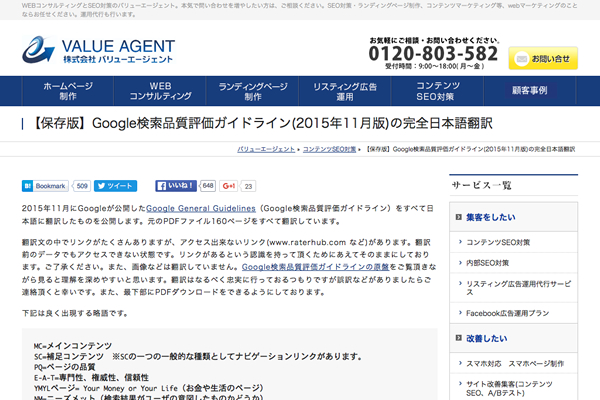Open the Google General Guidelines link
This screenshot has height=400, width=600.
coord(201,209)
